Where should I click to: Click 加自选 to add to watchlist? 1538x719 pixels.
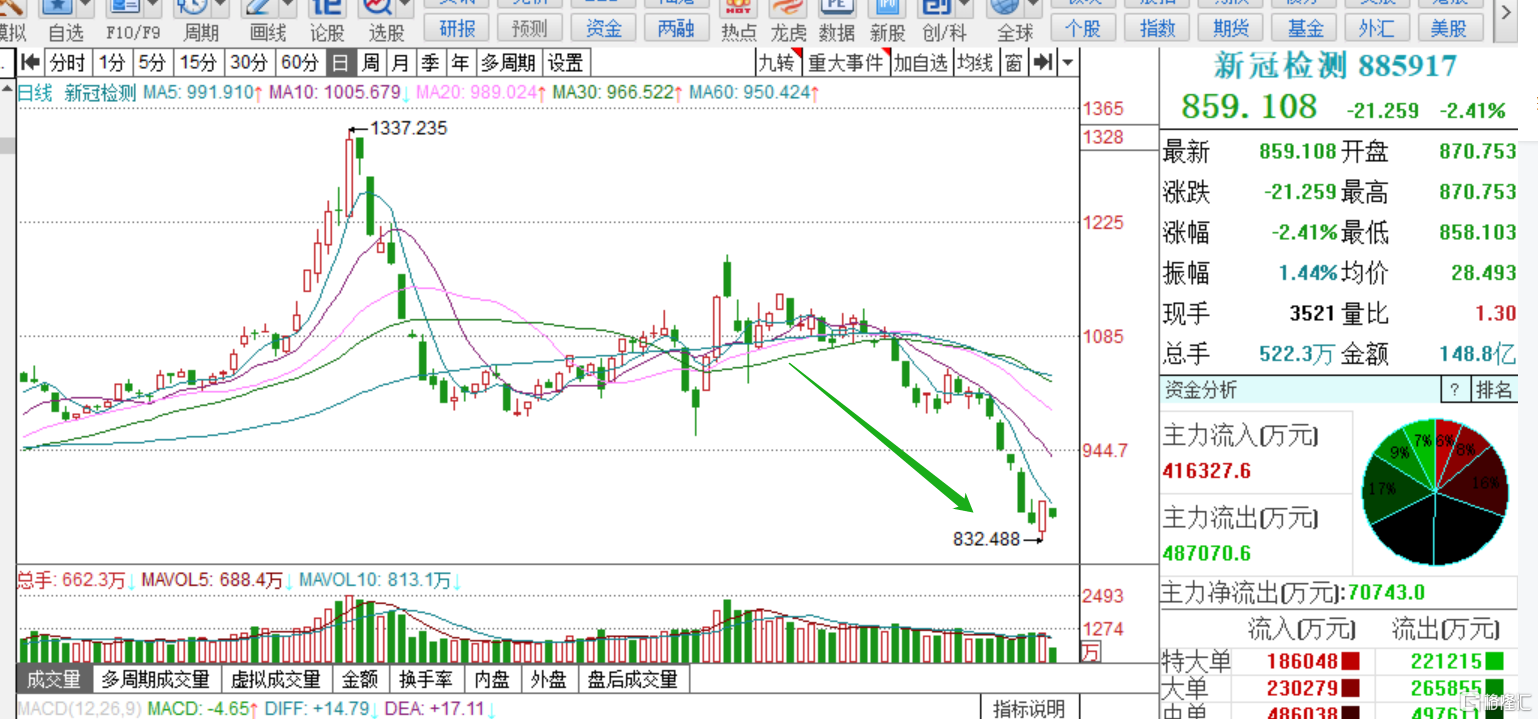920,63
